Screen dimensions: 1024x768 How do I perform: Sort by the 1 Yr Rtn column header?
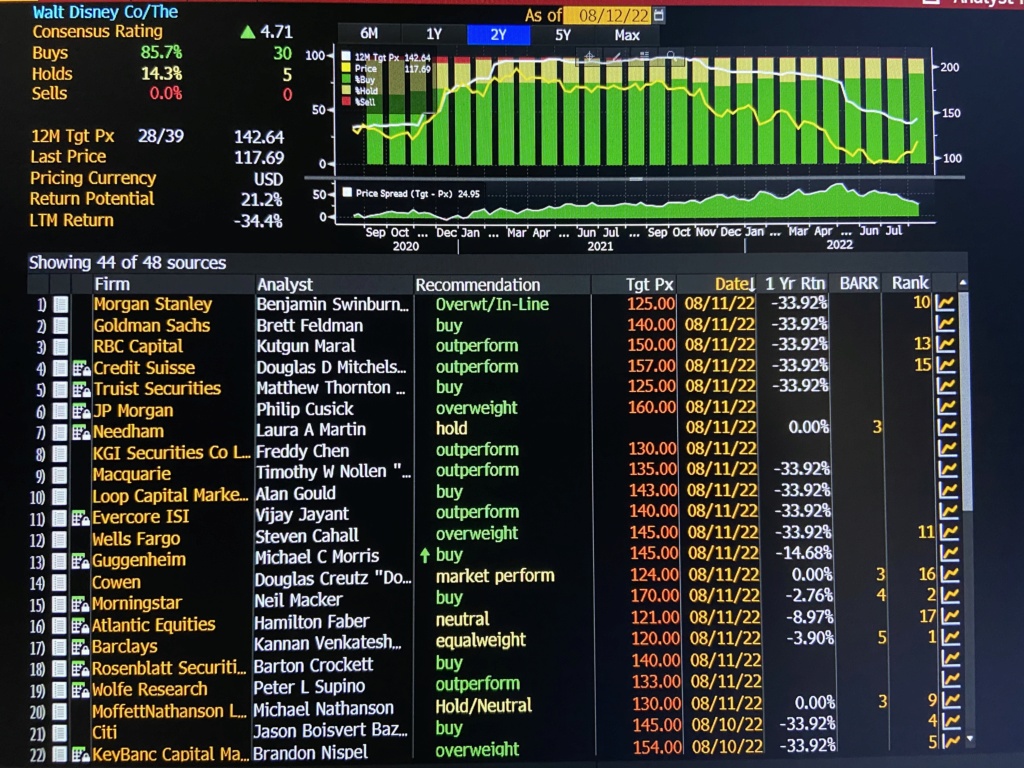coord(795,283)
